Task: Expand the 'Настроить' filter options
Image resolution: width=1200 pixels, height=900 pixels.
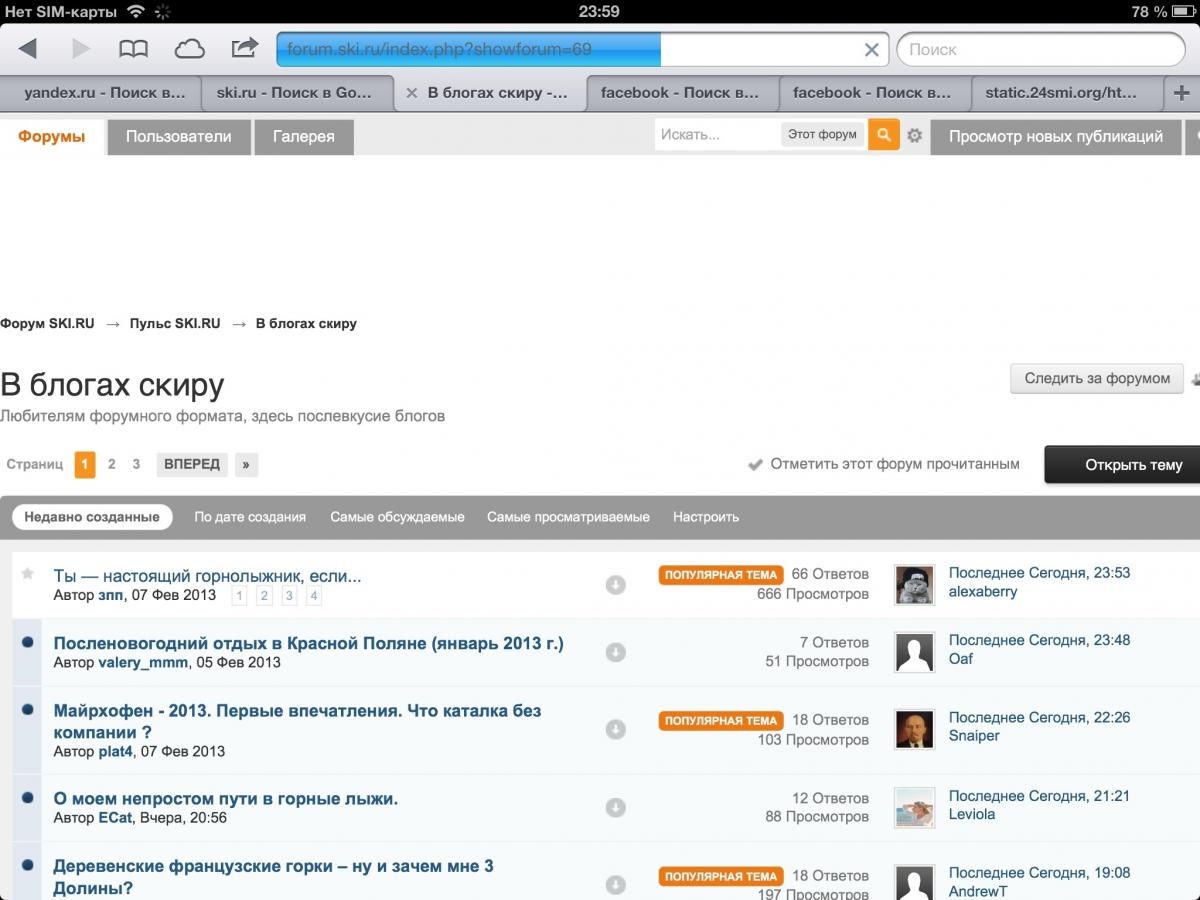Action: coord(705,517)
